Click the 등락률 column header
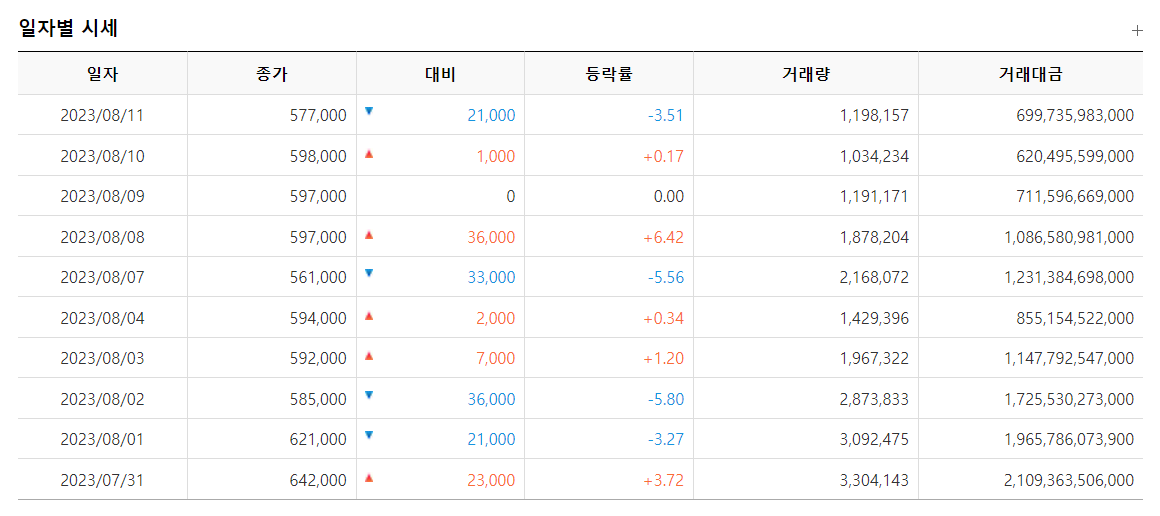1160x516 pixels. tap(609, 73)
